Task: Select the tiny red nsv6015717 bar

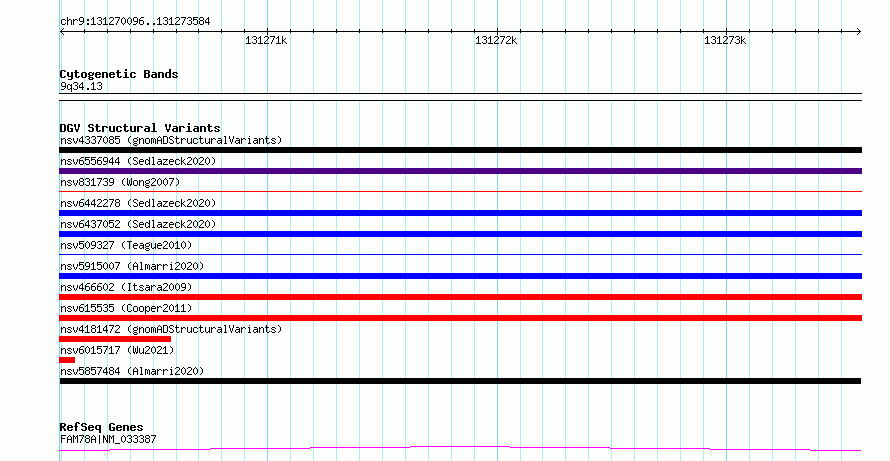Action: [67, 360]
